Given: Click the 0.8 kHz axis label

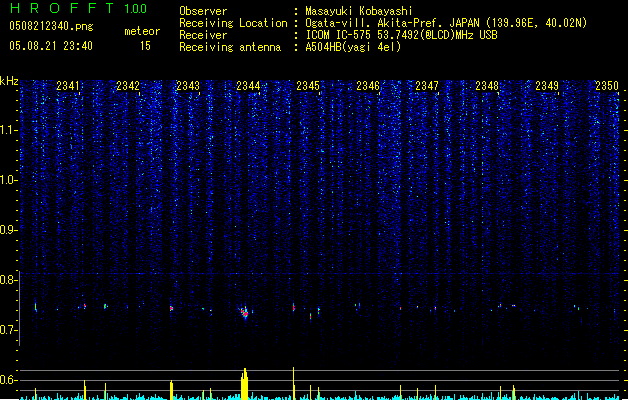Looking at the screenshot, I should tap(9, 280).
